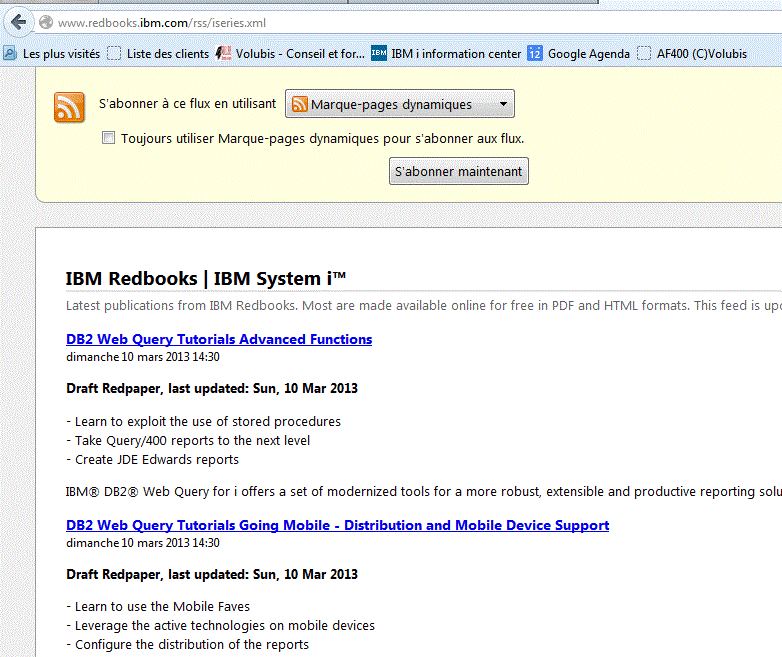The width and height of the screenshot is (782, 657).
Task: Open the 'Volubis - Conseil et for...' bookmark
Action: coord(290,53)
